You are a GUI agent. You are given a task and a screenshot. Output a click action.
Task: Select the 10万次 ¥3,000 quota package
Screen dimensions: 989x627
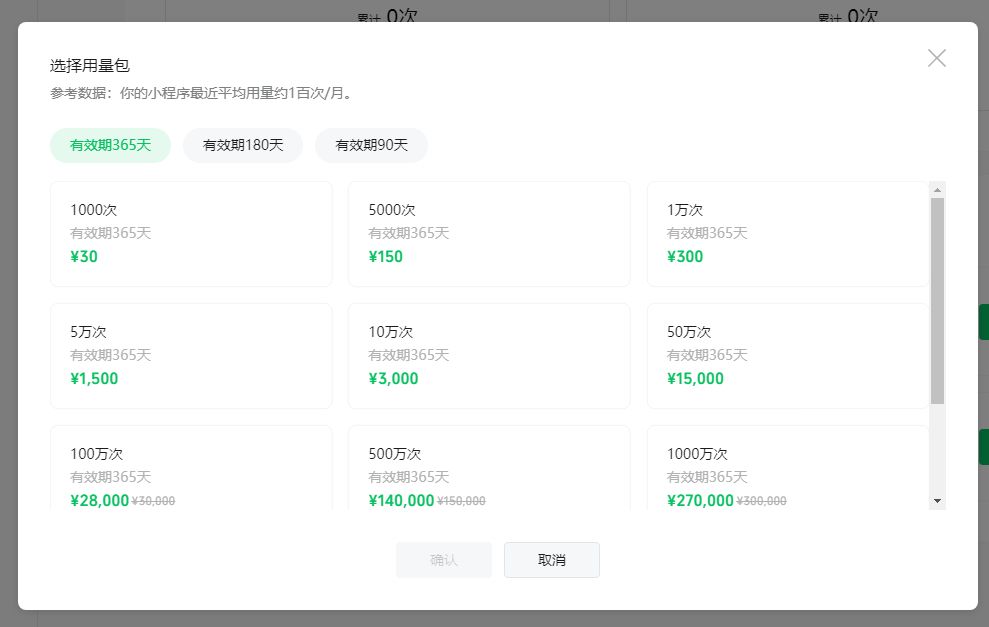pyautogui.click(x=489, y=355)
